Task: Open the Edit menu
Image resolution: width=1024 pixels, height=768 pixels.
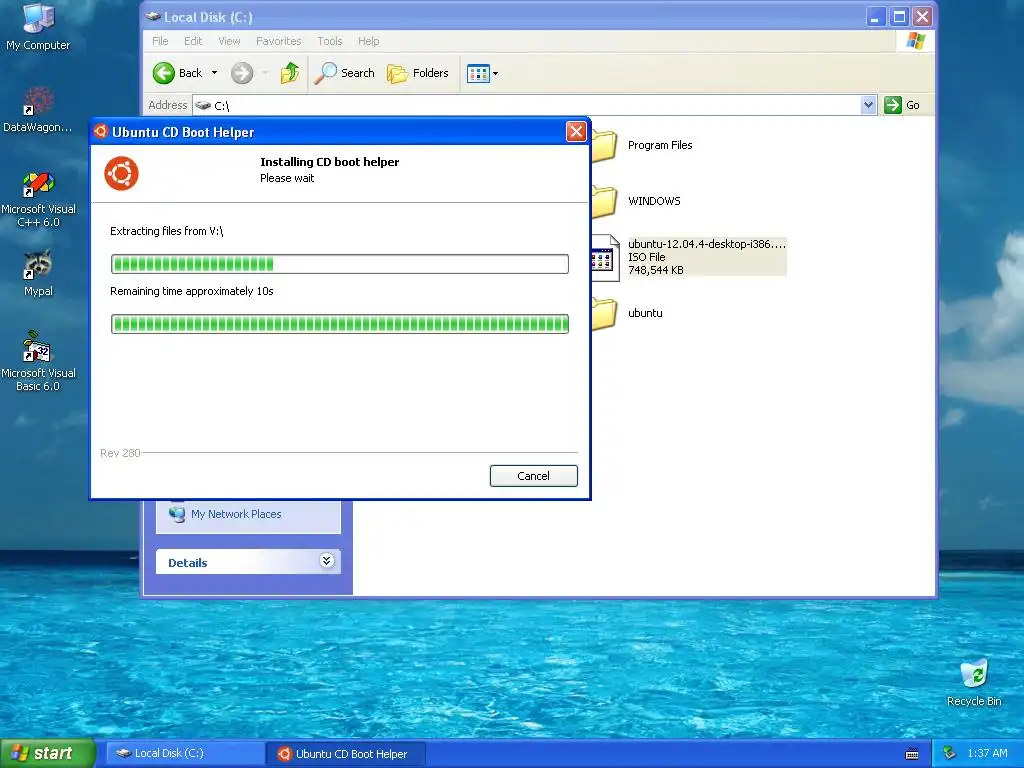Action: coord(193,41)
